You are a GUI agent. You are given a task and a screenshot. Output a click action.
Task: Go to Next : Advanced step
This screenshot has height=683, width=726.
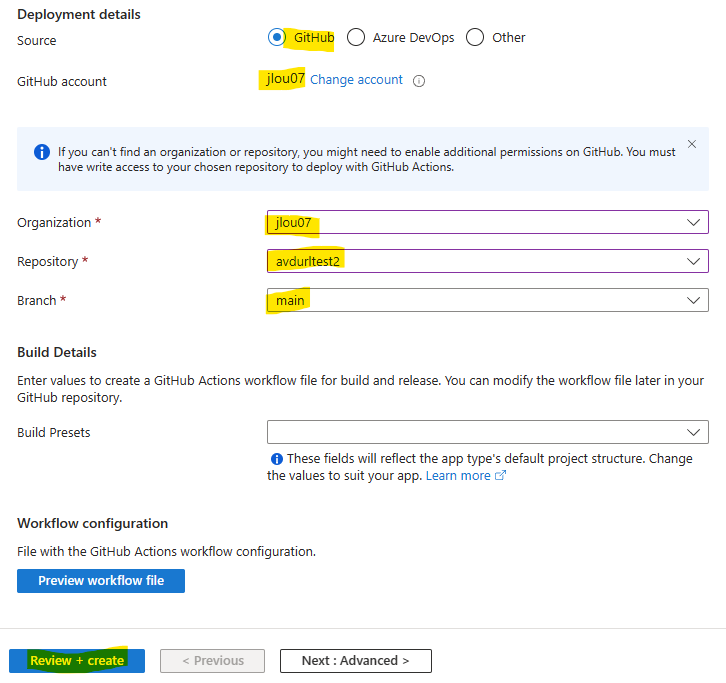(356, 661)
